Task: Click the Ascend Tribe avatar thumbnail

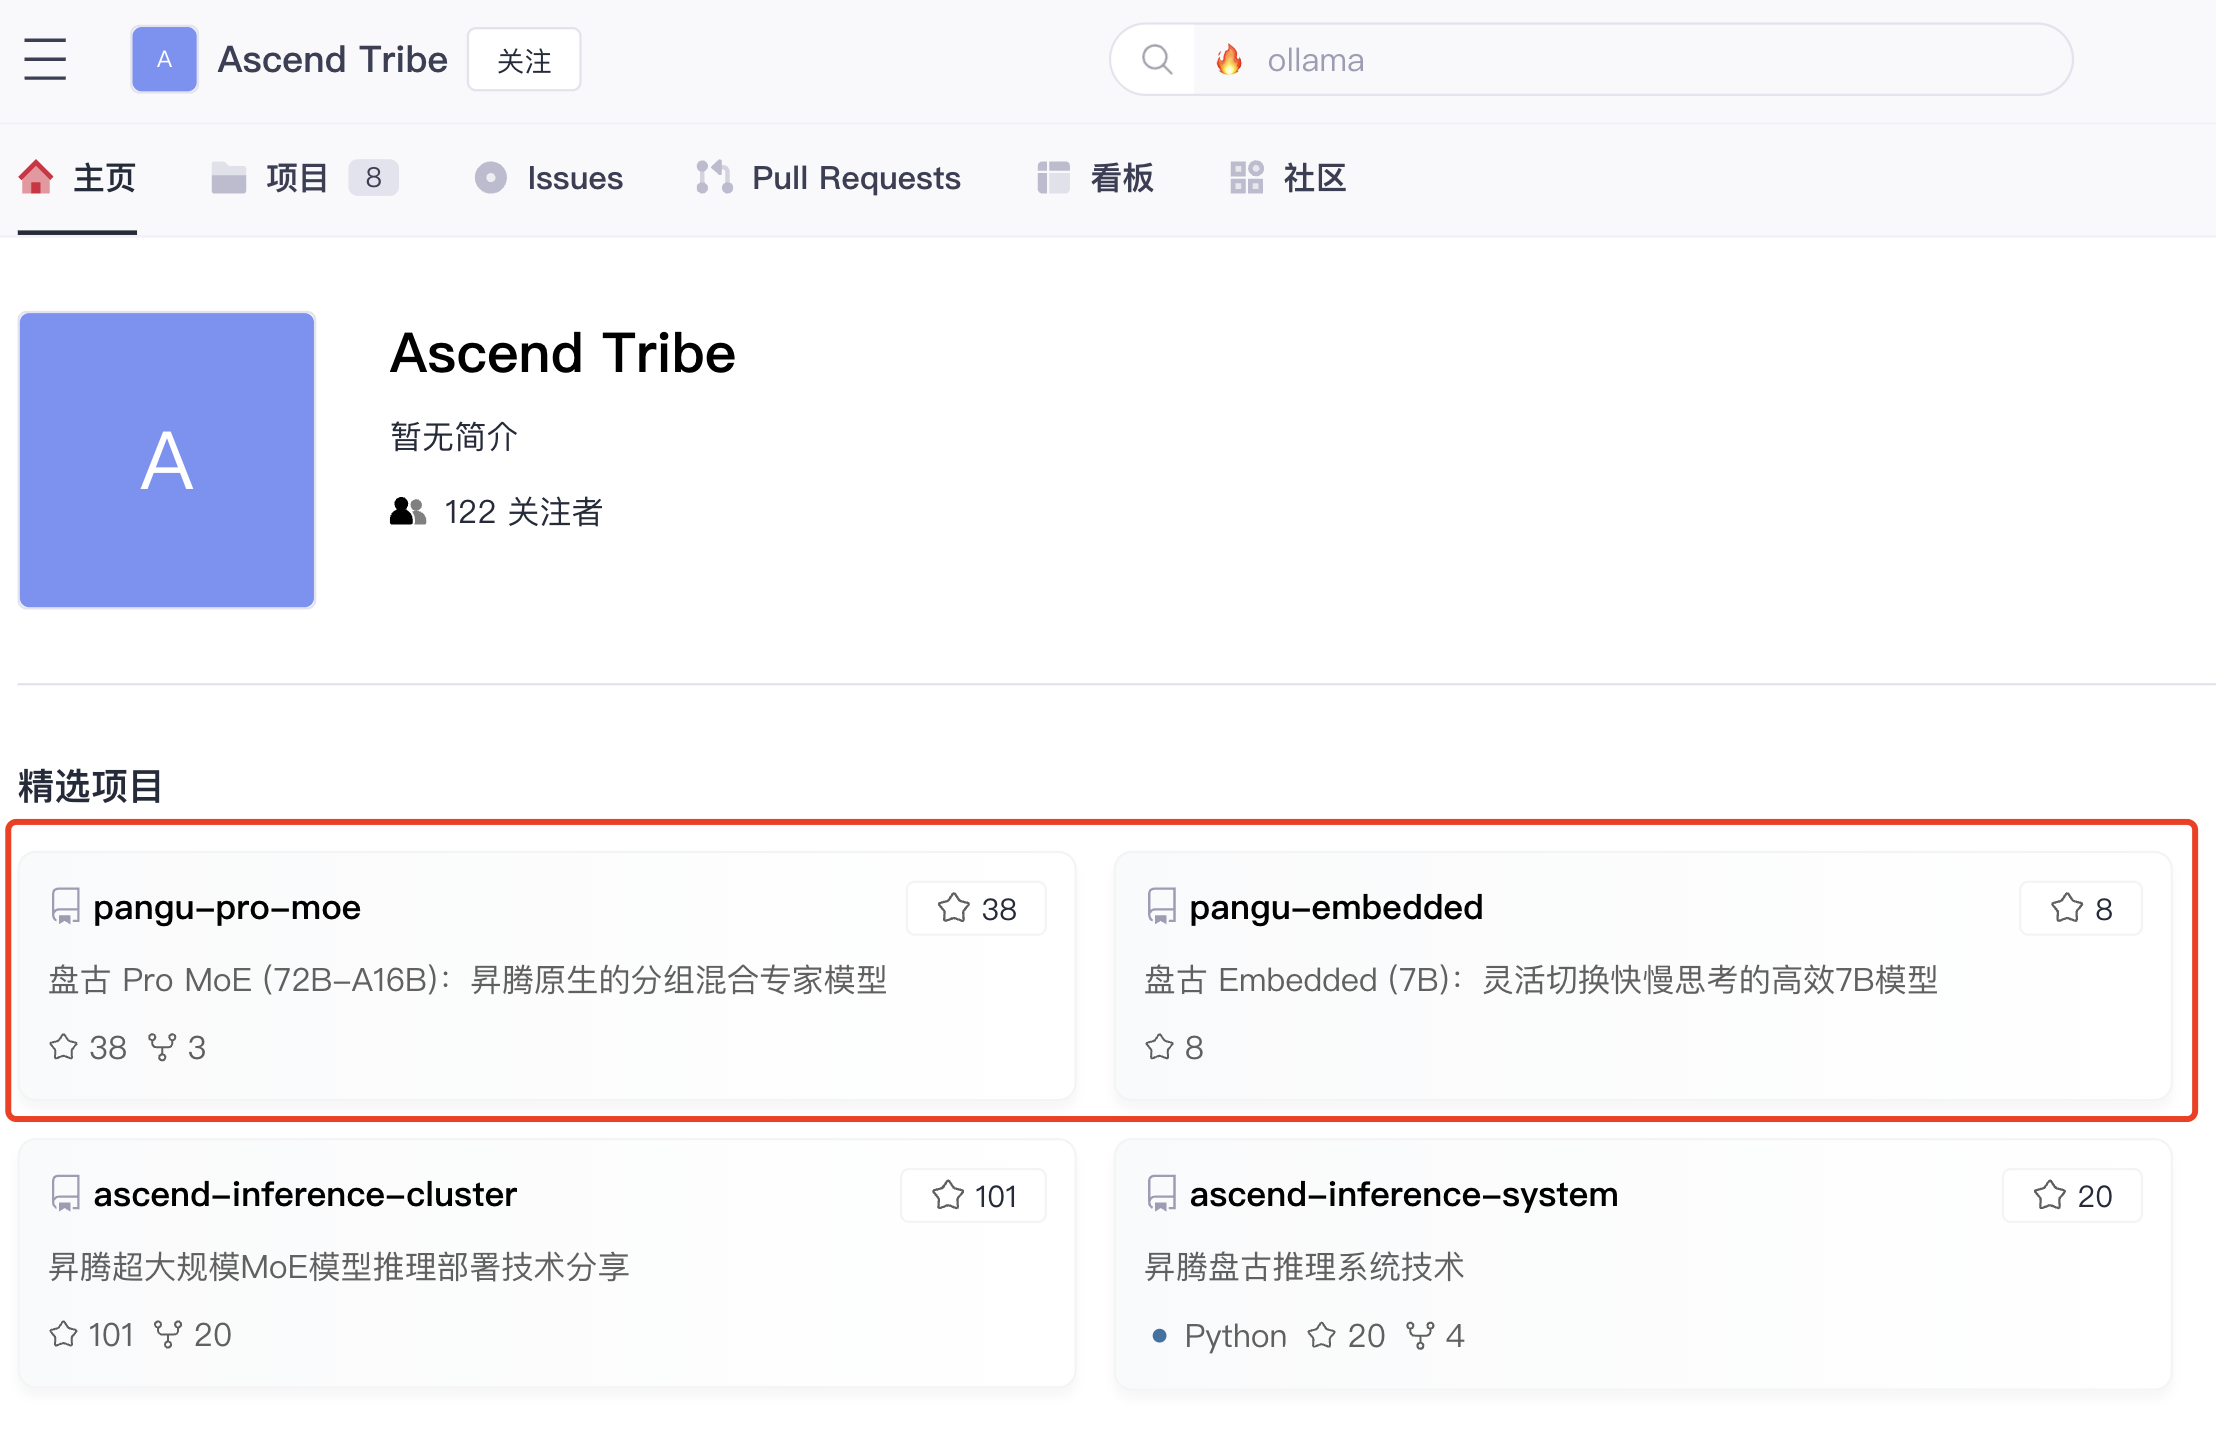Action: [x=164, y=59]
